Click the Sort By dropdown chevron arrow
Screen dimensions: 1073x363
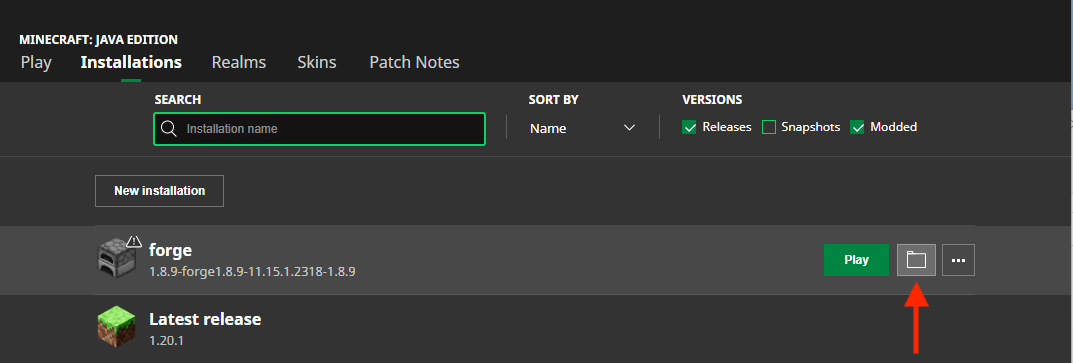pos(630,128)
